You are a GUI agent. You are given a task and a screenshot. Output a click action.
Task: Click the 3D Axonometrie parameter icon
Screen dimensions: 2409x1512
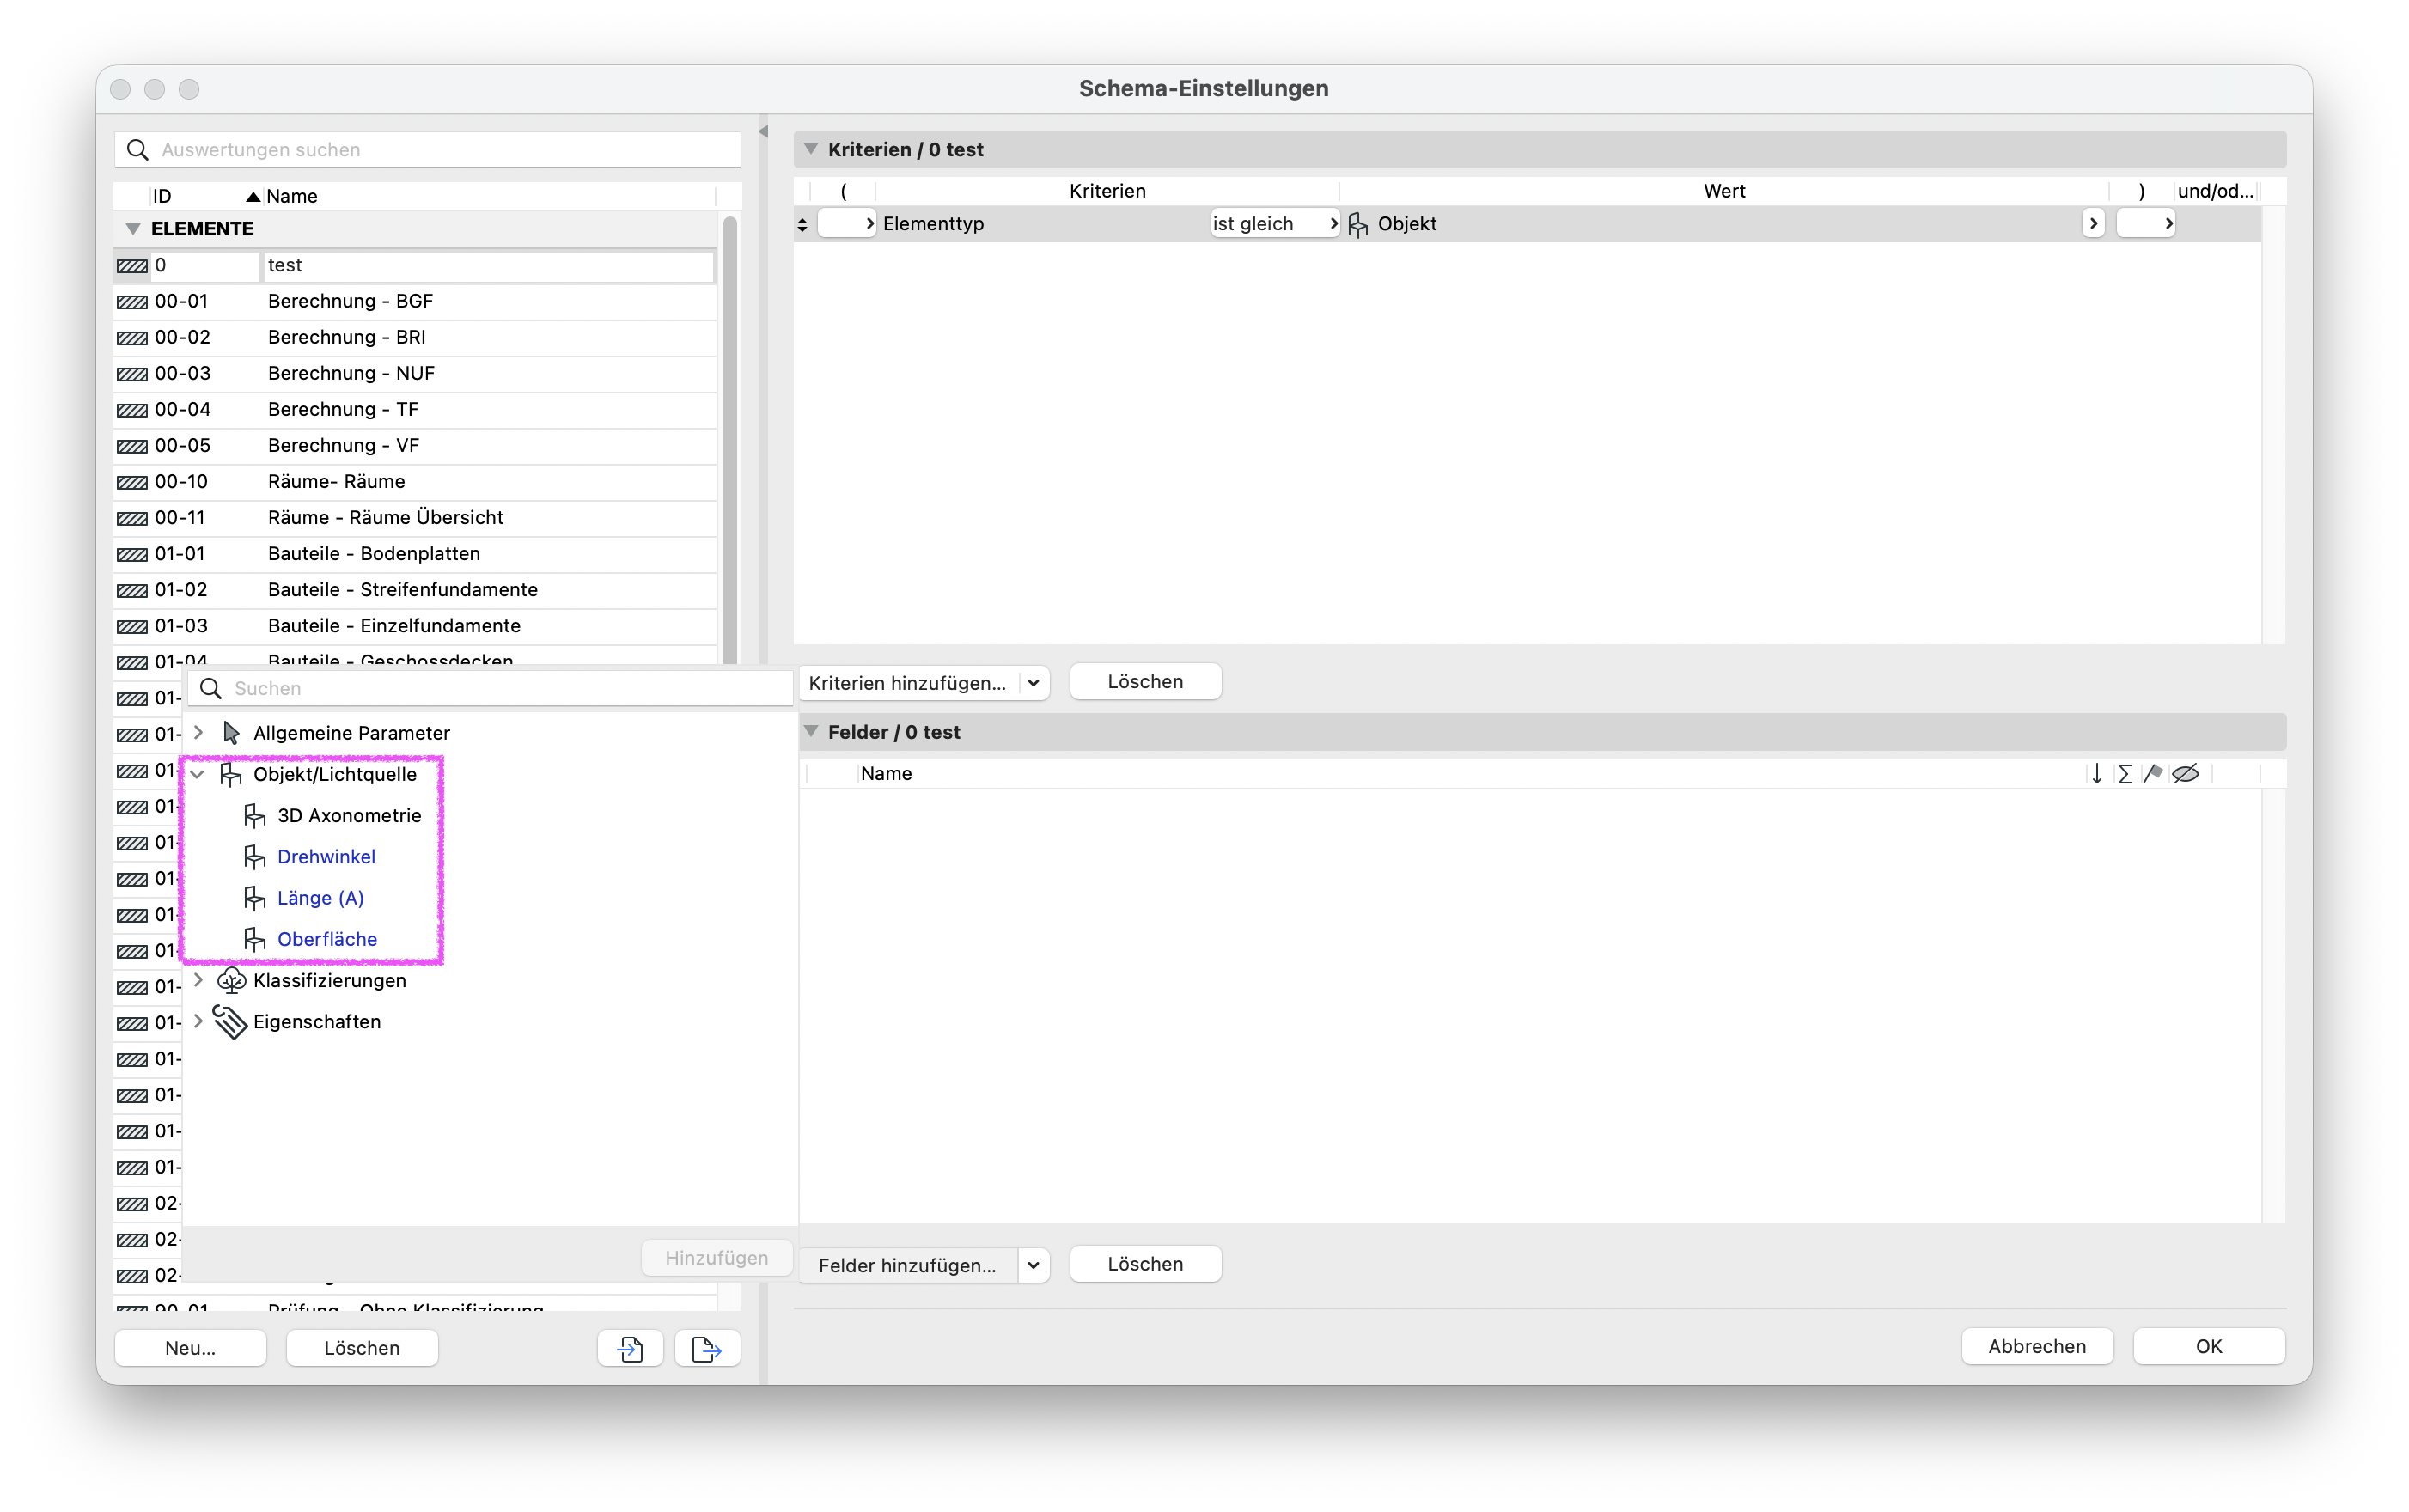[255, 816]
